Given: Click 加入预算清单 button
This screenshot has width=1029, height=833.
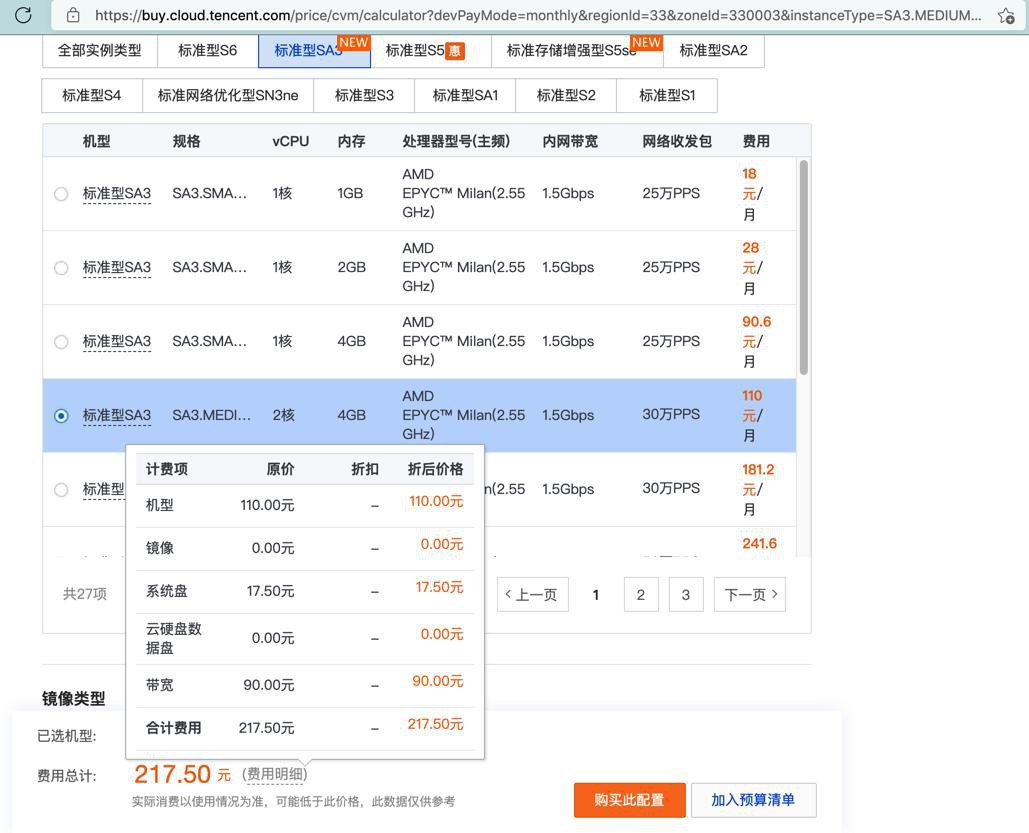Looking at the screenshot, I should (x=753, y=800).
